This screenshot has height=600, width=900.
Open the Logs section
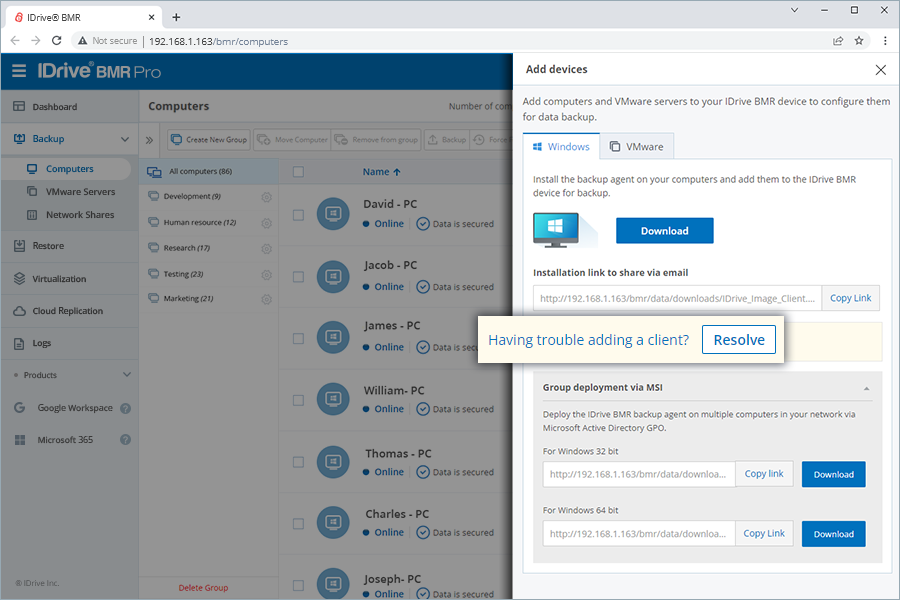click(x=41, y=343)
